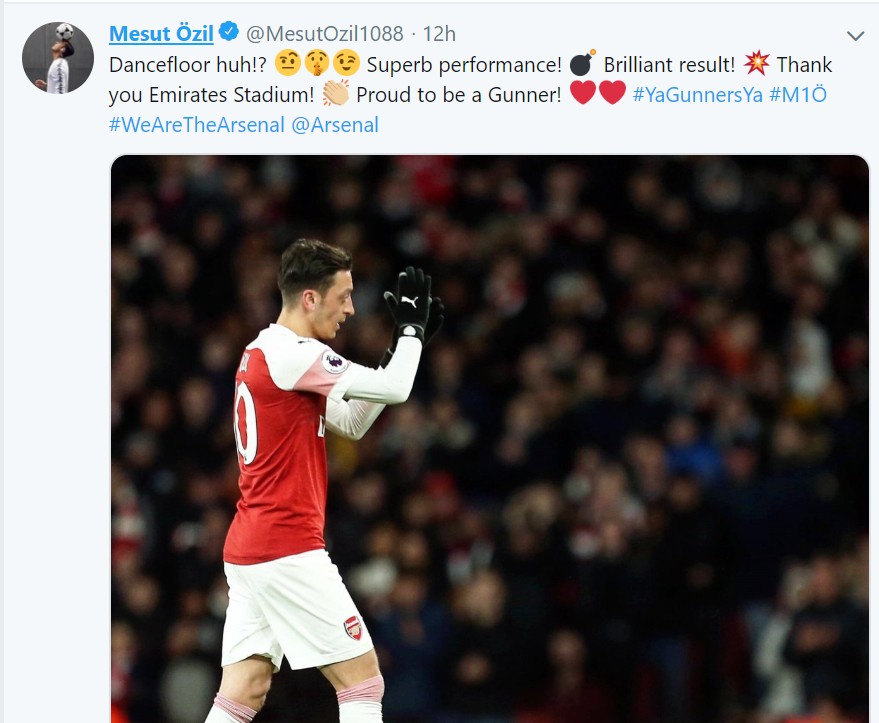Viewport: 879px width, 723px height.
Task: Click the blue verified badge
Action: (229, 33)
